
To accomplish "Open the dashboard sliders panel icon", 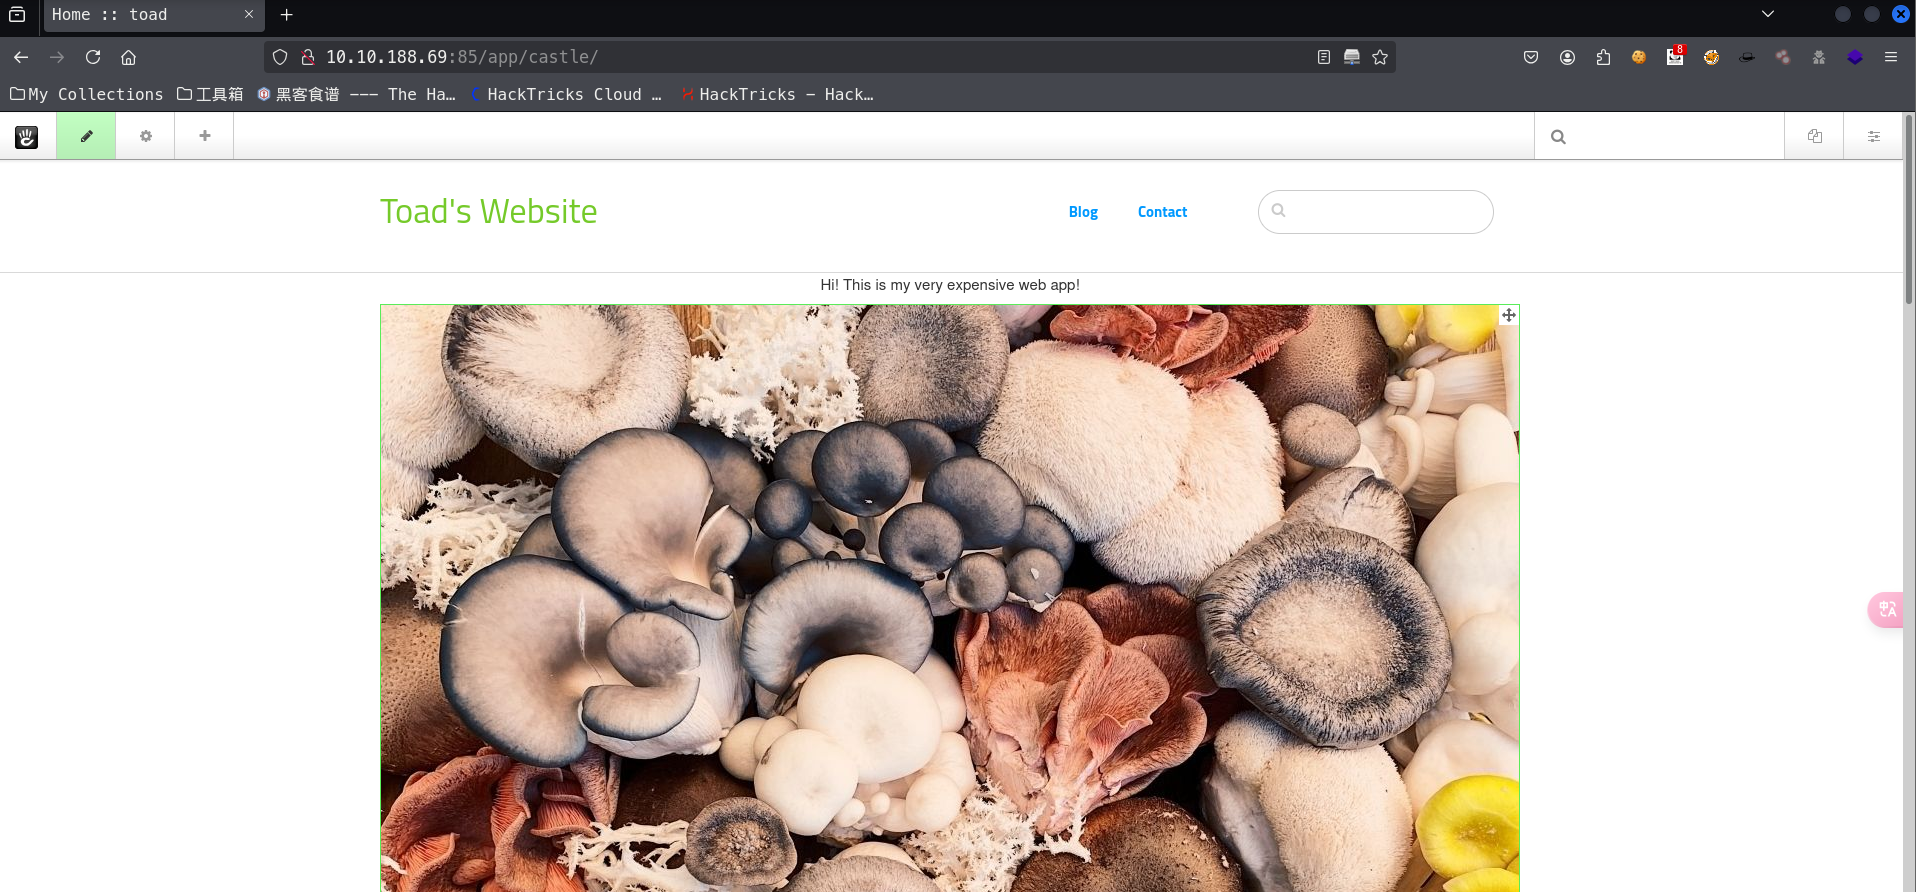I will [x=1873, y=136].
